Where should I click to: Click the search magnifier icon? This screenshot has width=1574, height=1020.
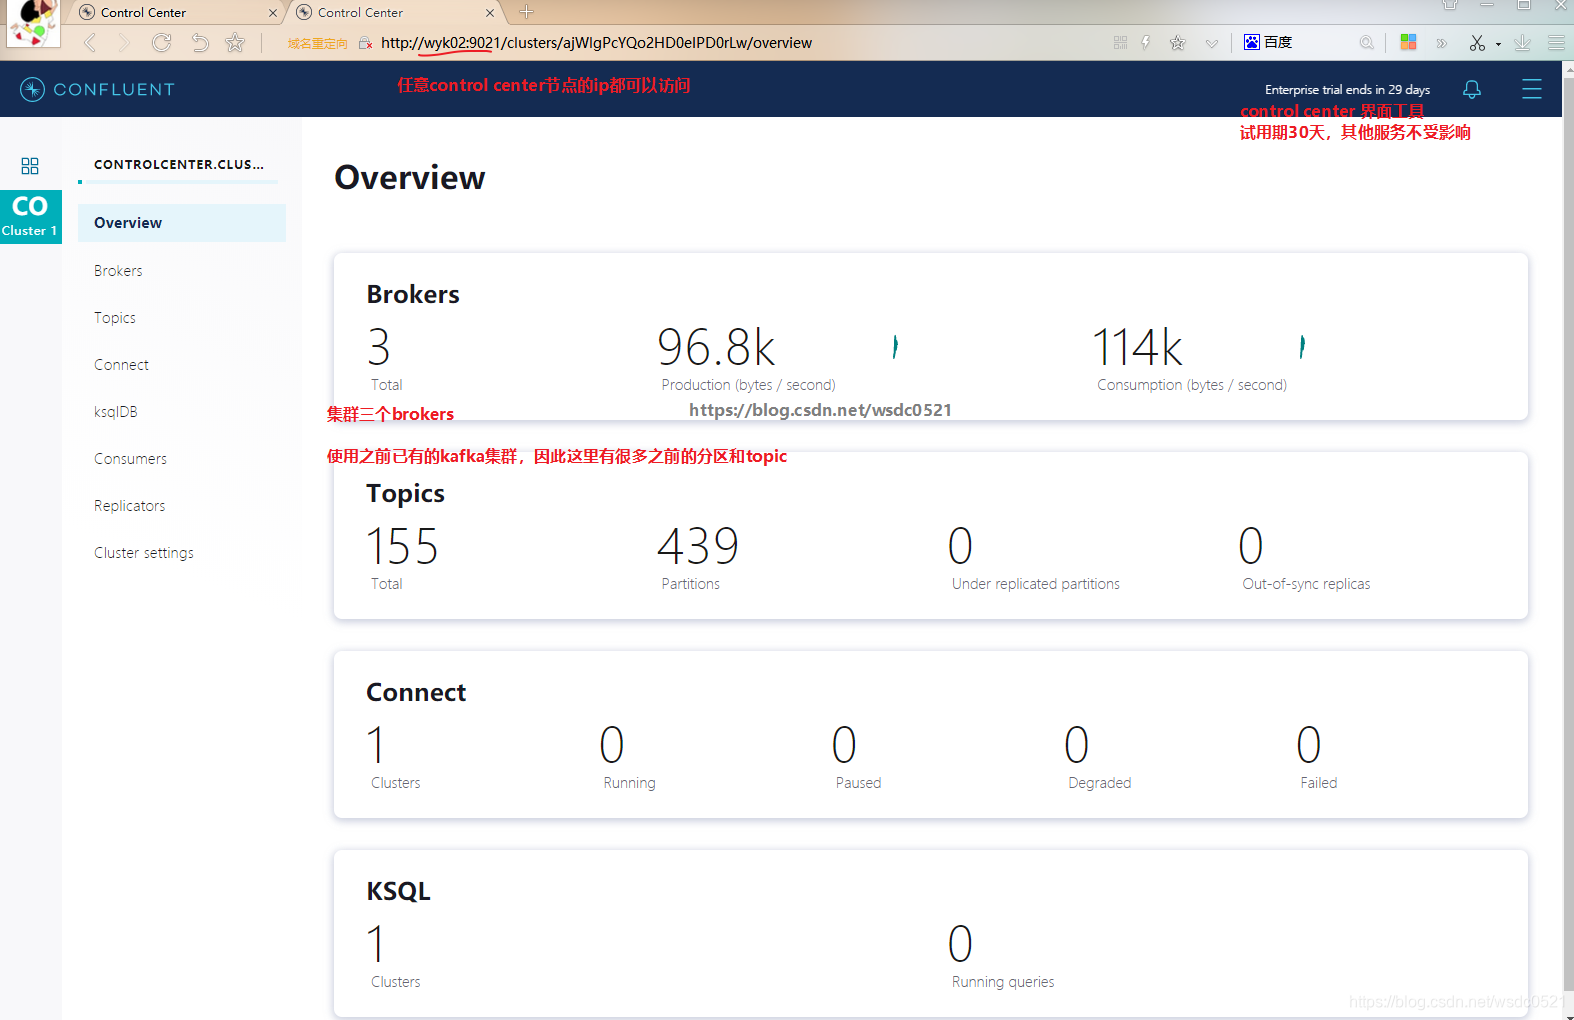[1366, 43]
